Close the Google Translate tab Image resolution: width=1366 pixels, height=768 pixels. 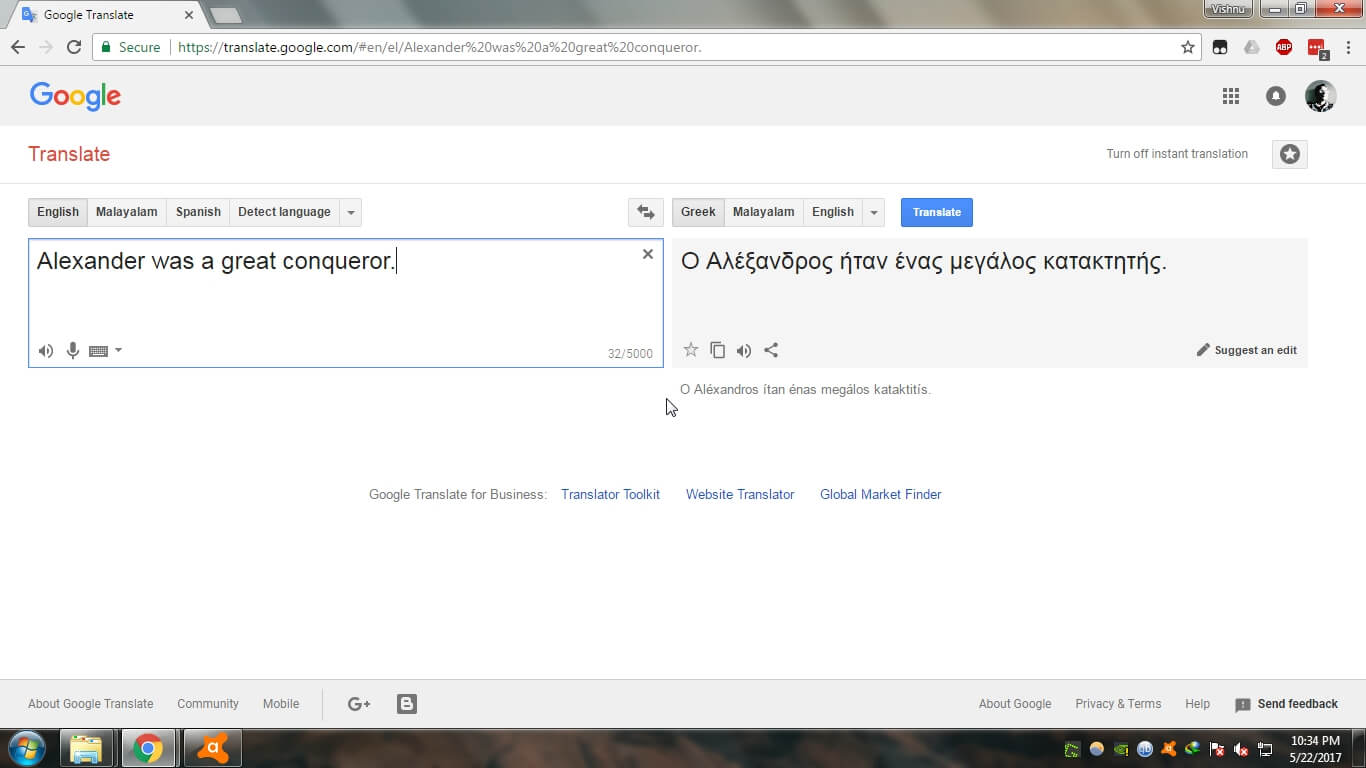189,15
